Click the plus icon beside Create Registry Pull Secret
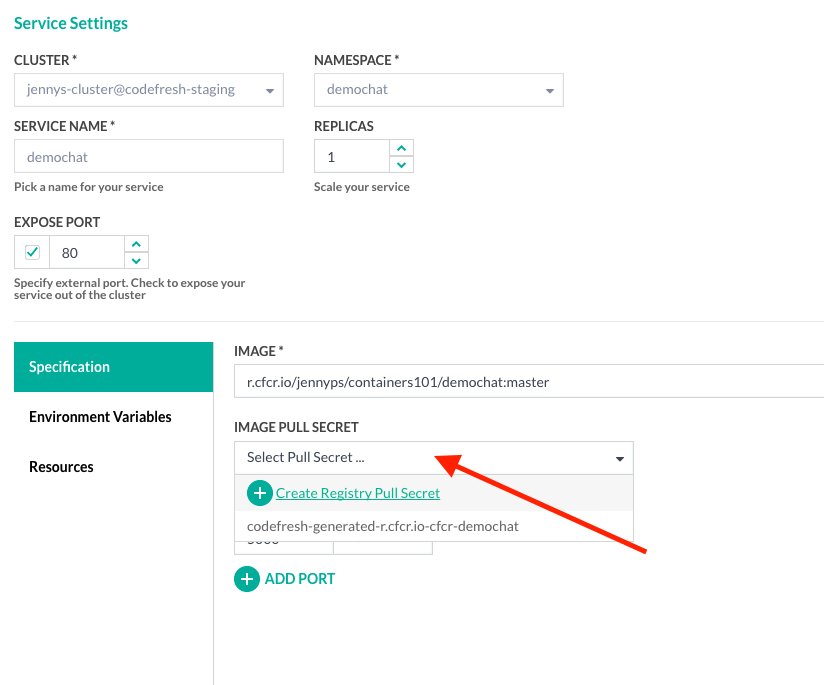The height and width of the screenshot is (685, 824). (x=260, y=493)
